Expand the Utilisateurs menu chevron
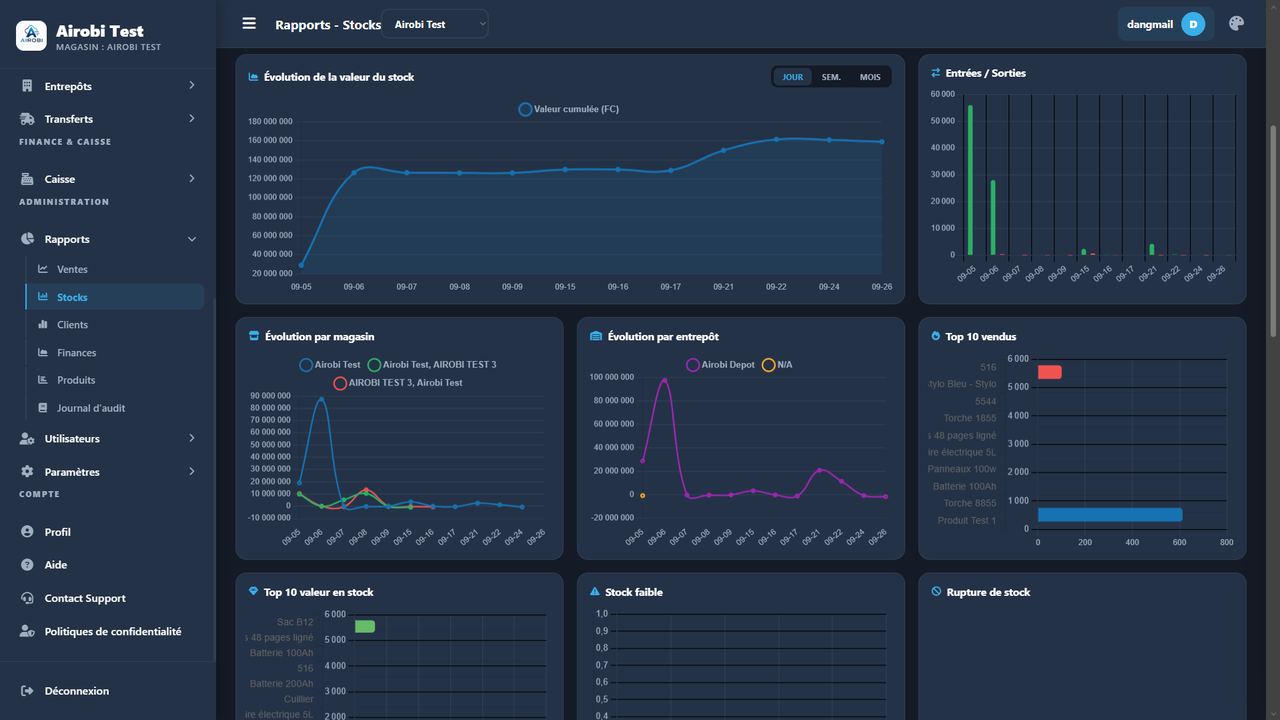 192,439
